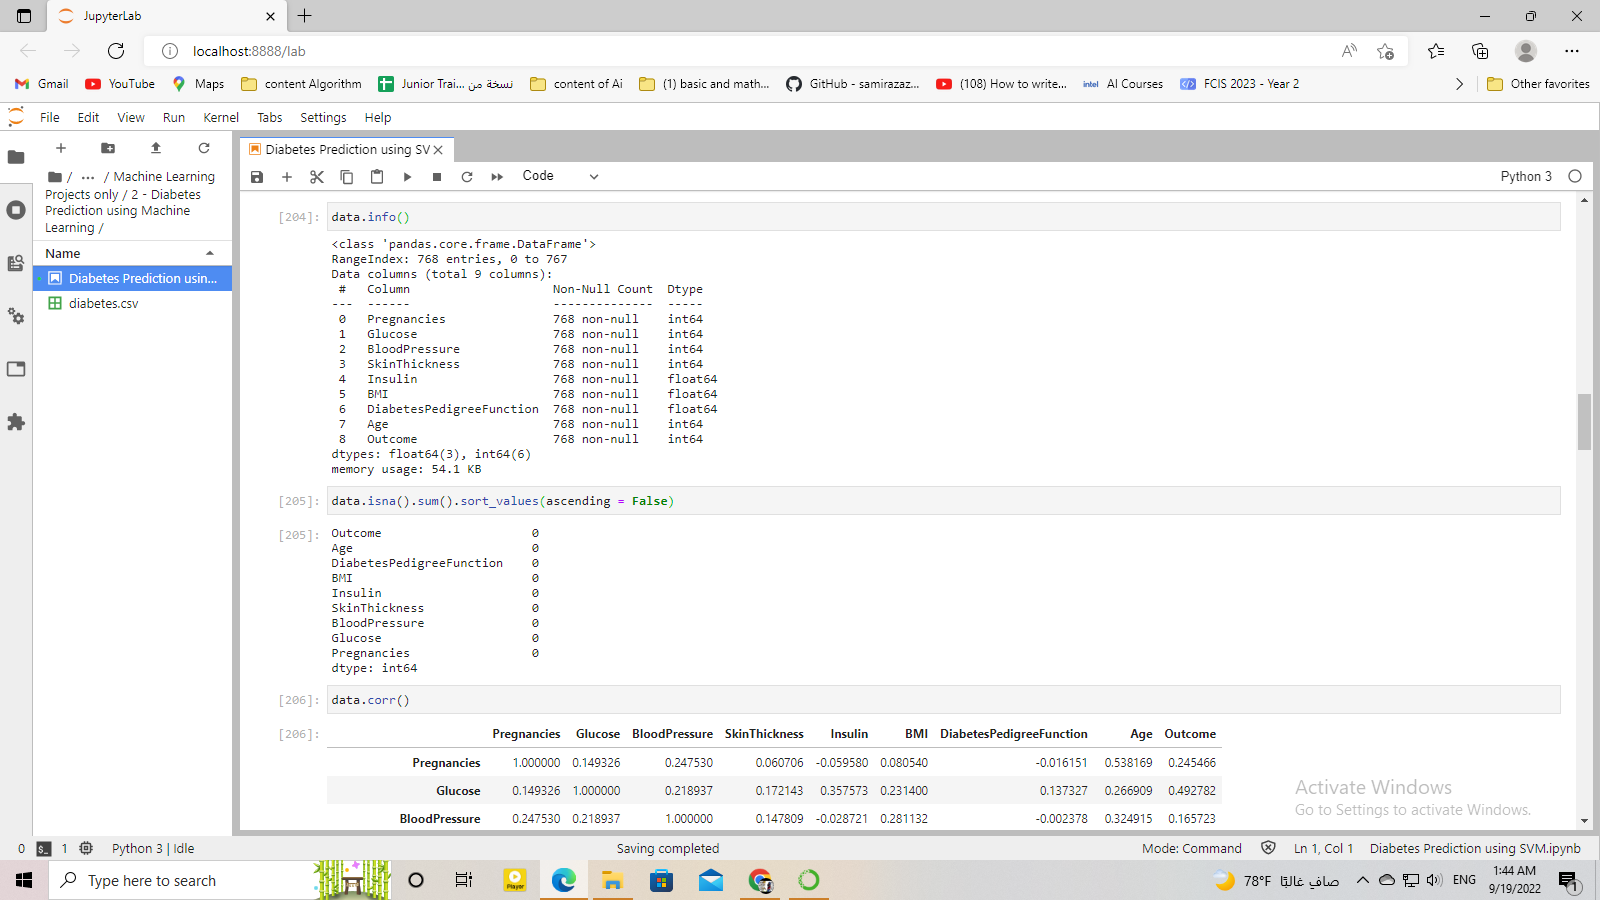The height and width of the screenshot is (900, 1600).
Task: Cut the selected cells with the scissors icon
Action: (317, 176)
